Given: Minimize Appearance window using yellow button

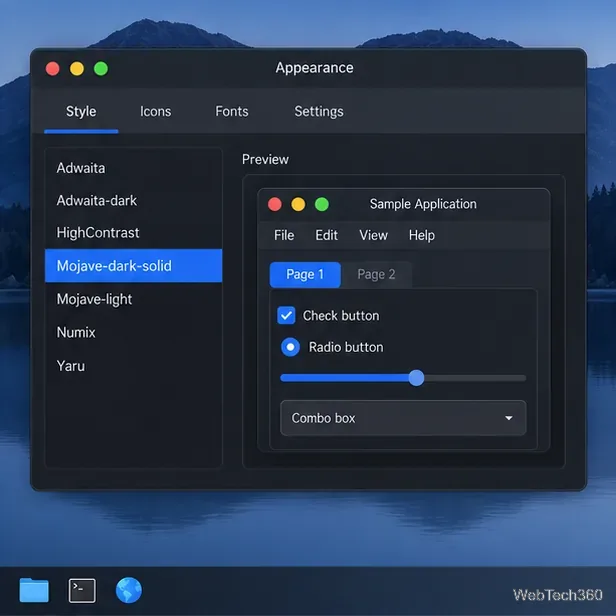Looking at the screenshot, I should [77, 68].
